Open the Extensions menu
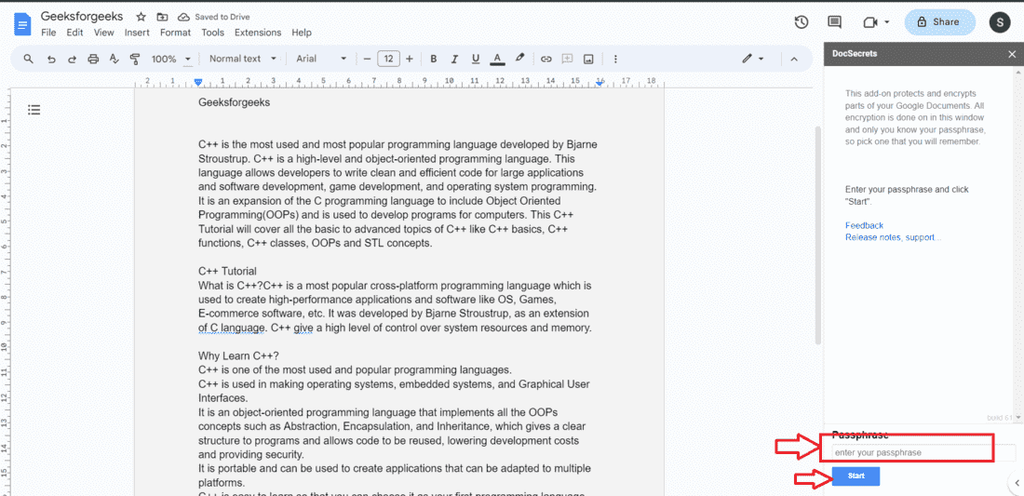Viewport: 1024px width, 496px height. click(258, 32)
